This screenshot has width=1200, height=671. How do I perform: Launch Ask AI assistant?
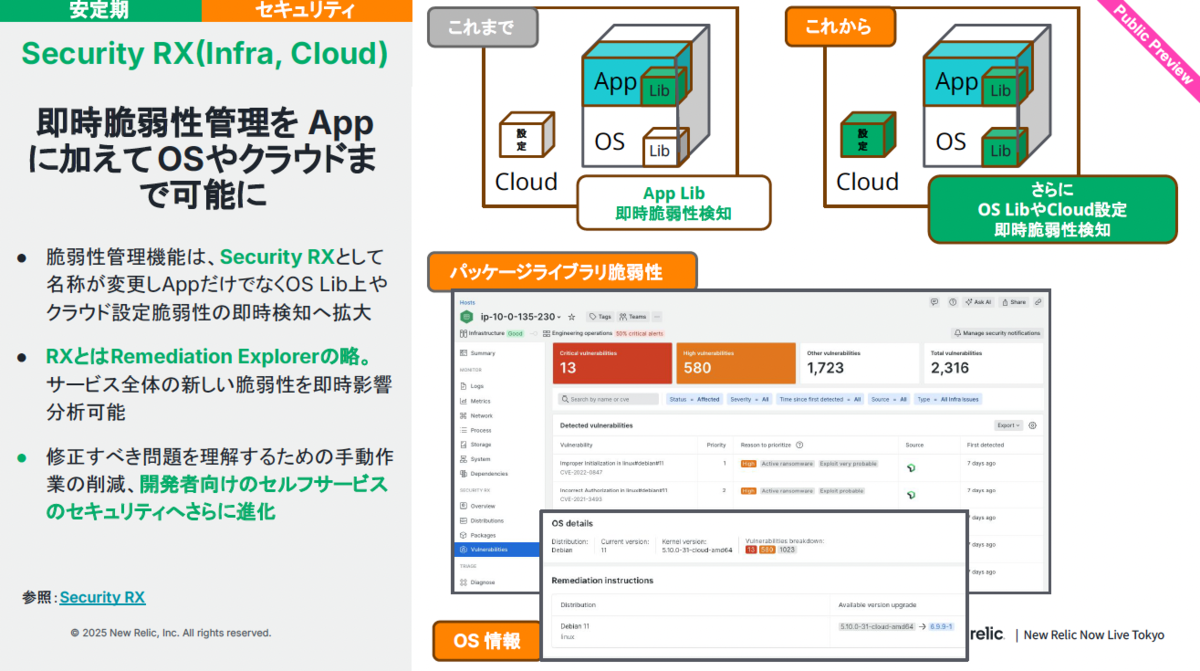point(978,301)
